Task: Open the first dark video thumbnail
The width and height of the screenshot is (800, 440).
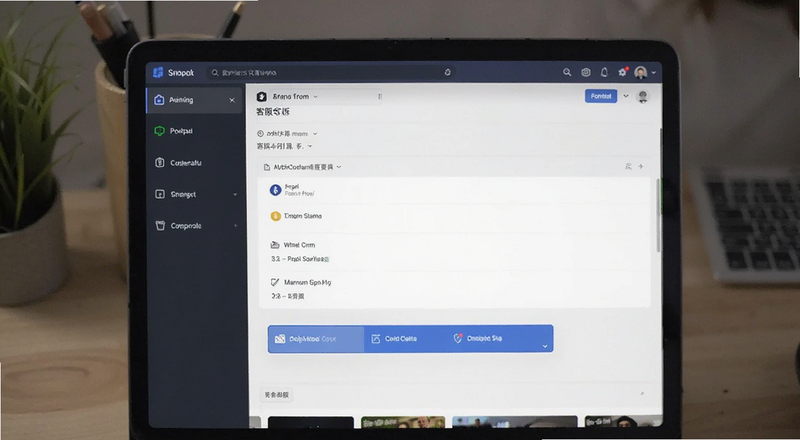Action: point(311,422)
